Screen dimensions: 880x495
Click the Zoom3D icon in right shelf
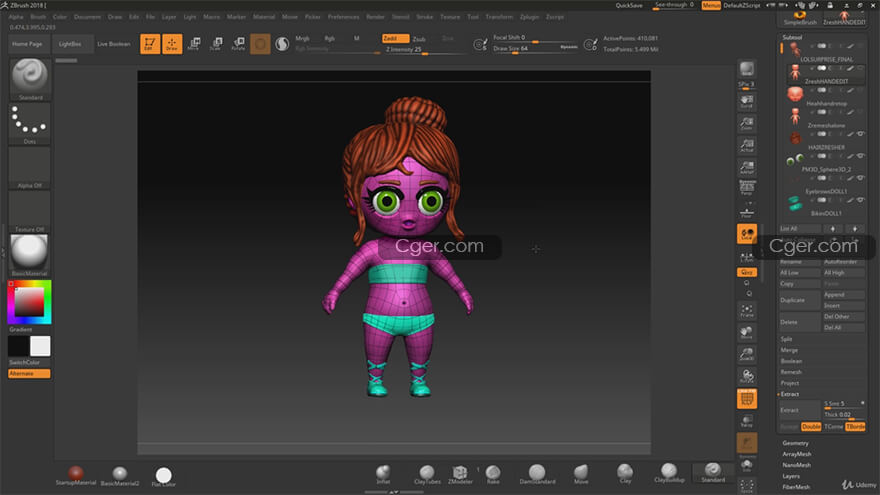coord(747,355)
